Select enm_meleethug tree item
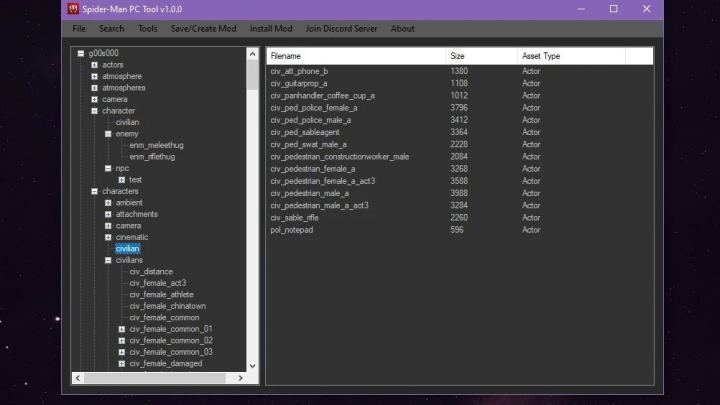This screenshot has width=720, height=405. [157, 145]
